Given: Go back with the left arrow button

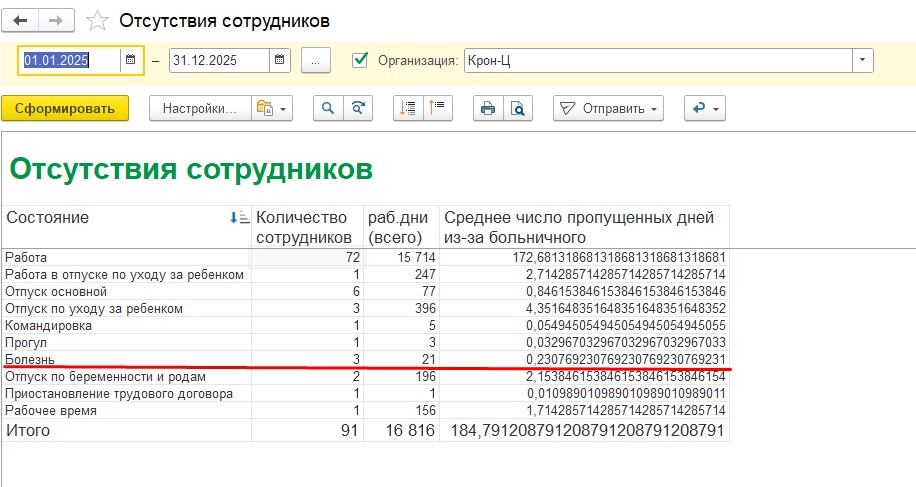Looking at the screenshot, I should click(x=20, y=21).
